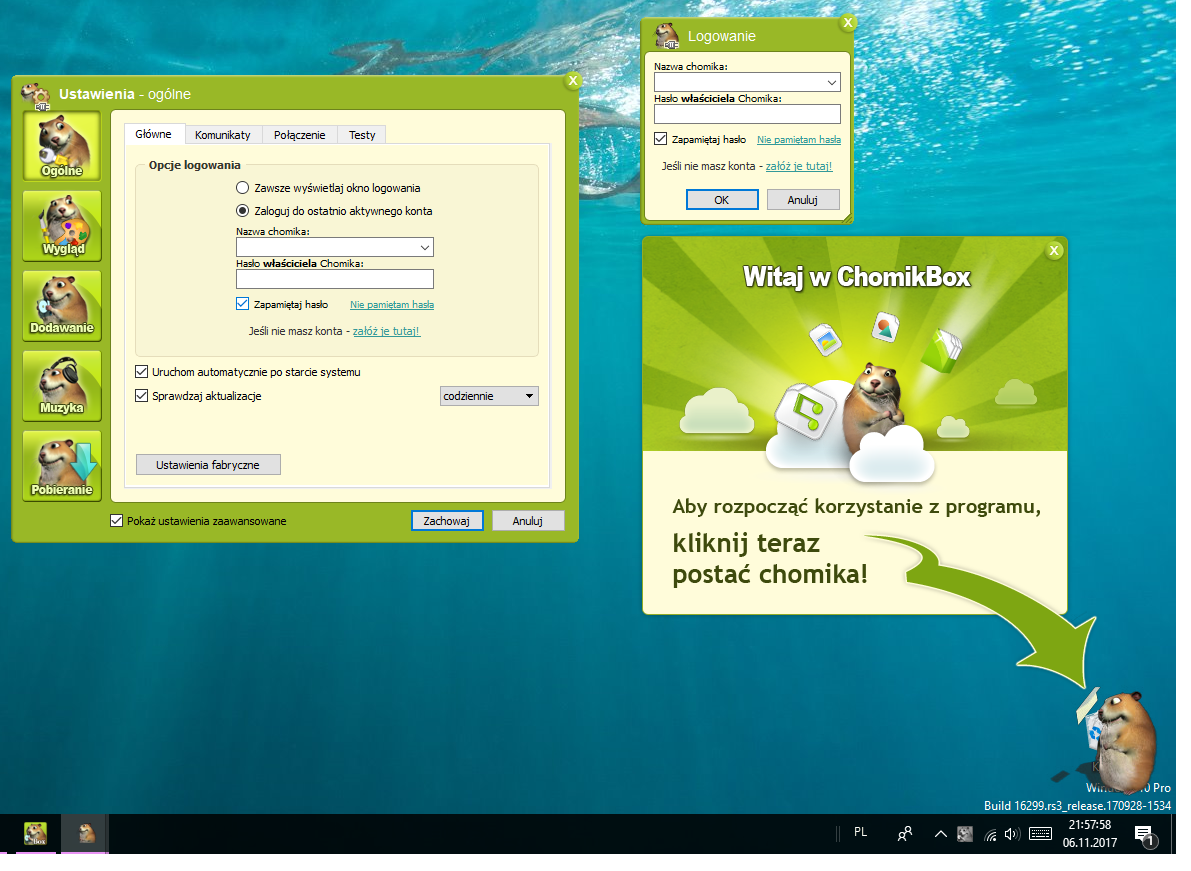The image size is (1191, 871).
Task: Open the Połączenie tab
Action: click(x=299, y=135)
